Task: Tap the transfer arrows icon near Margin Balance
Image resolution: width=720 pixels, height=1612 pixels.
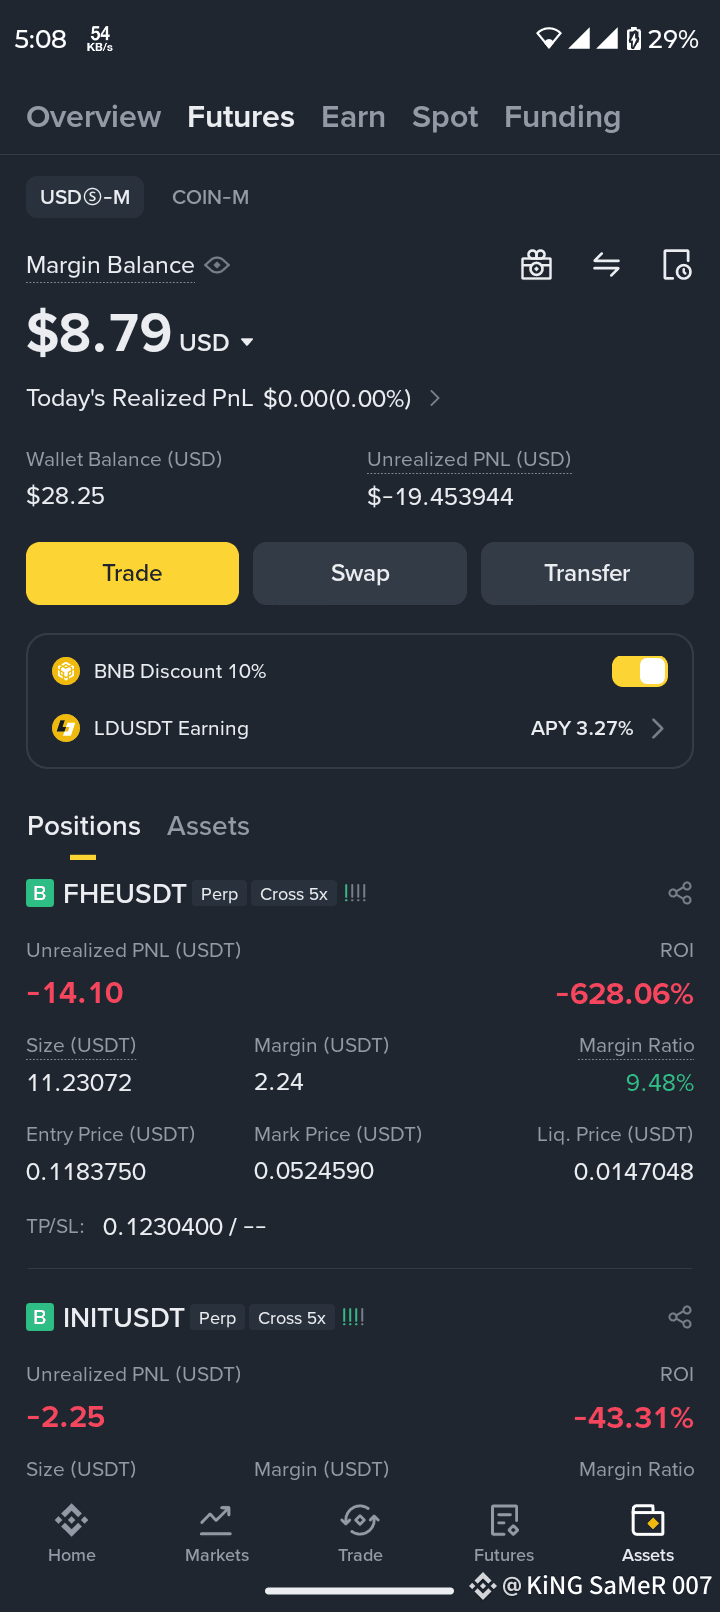Action: (606, 265)
